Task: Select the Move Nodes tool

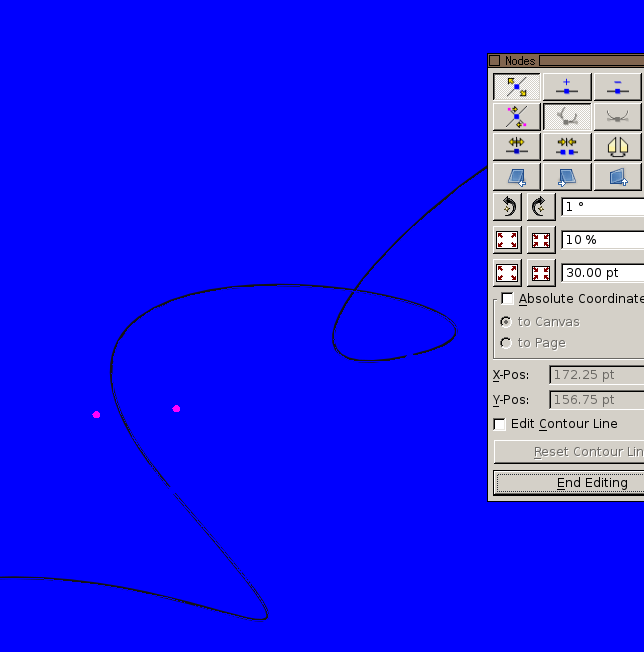Action: pos(516,87)
